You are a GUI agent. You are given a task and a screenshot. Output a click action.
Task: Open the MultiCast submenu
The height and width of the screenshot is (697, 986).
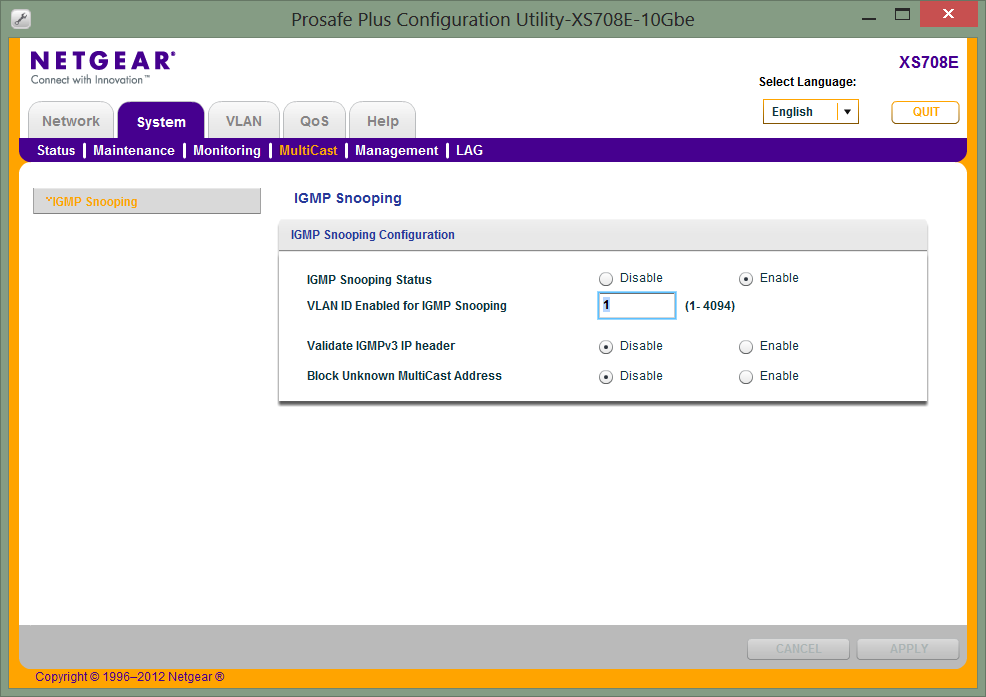[308, 150]
